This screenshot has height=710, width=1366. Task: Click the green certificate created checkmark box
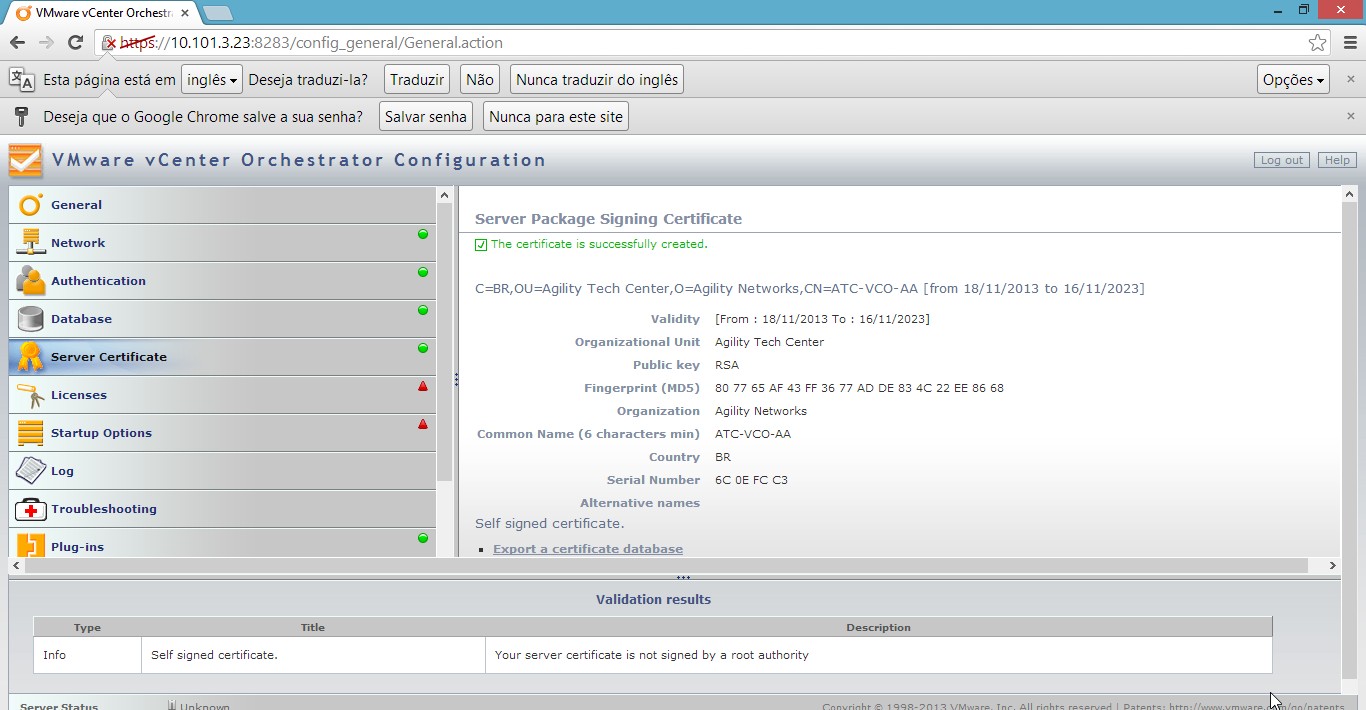481,245
